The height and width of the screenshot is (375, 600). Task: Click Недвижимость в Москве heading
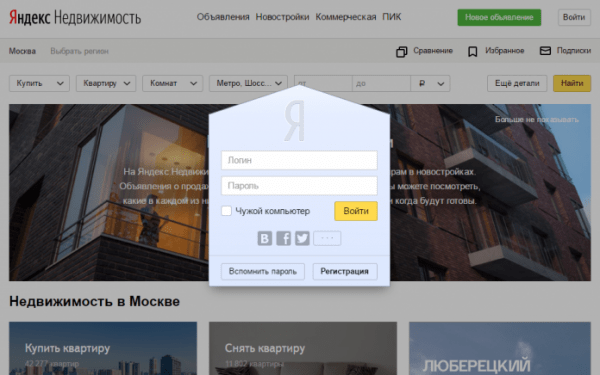(x=95, y=301)
